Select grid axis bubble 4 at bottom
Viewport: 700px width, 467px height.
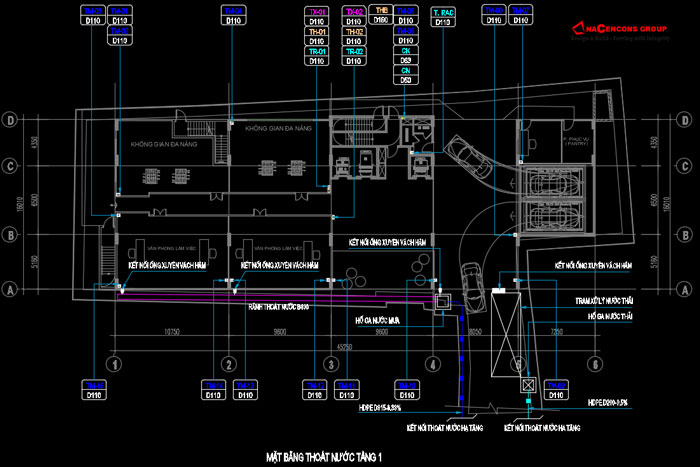click(x=432, y=364)
